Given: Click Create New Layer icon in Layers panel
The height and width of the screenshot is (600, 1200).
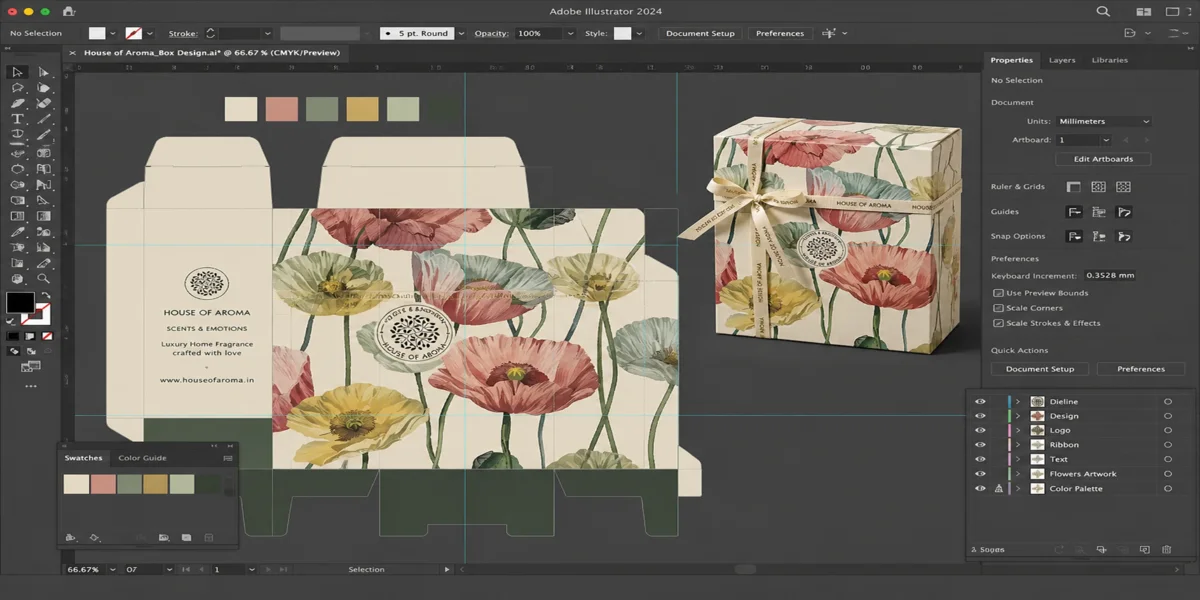Looking at the screenshot, I should (1145, 549).
